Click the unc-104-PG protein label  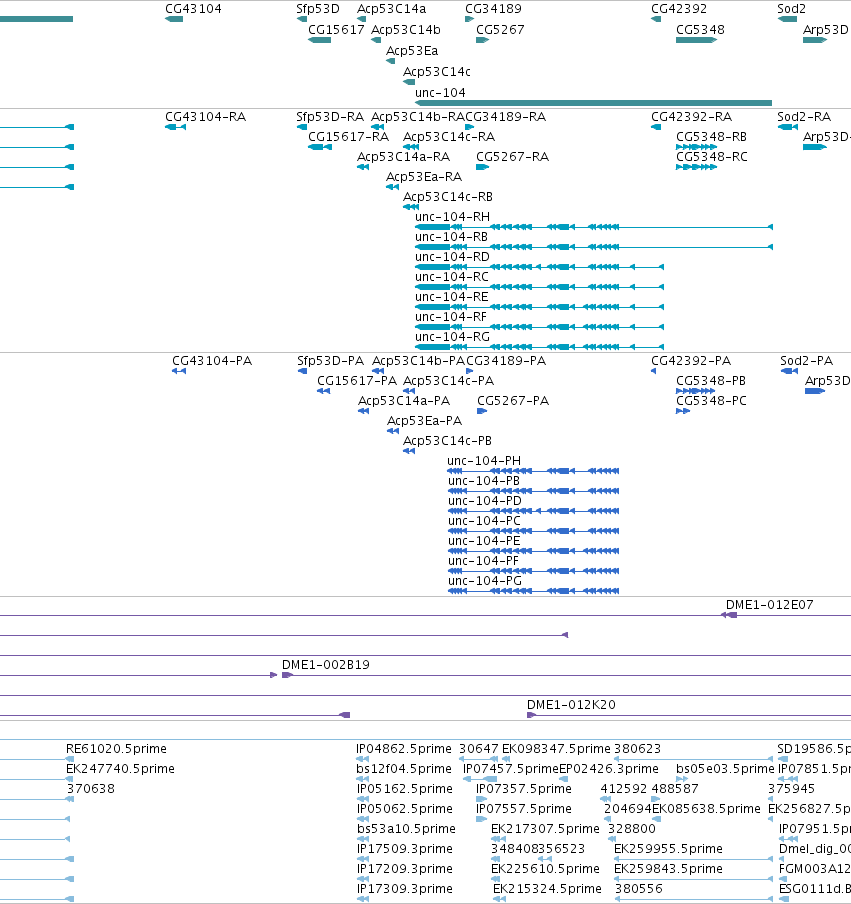[x=484, y=581]
